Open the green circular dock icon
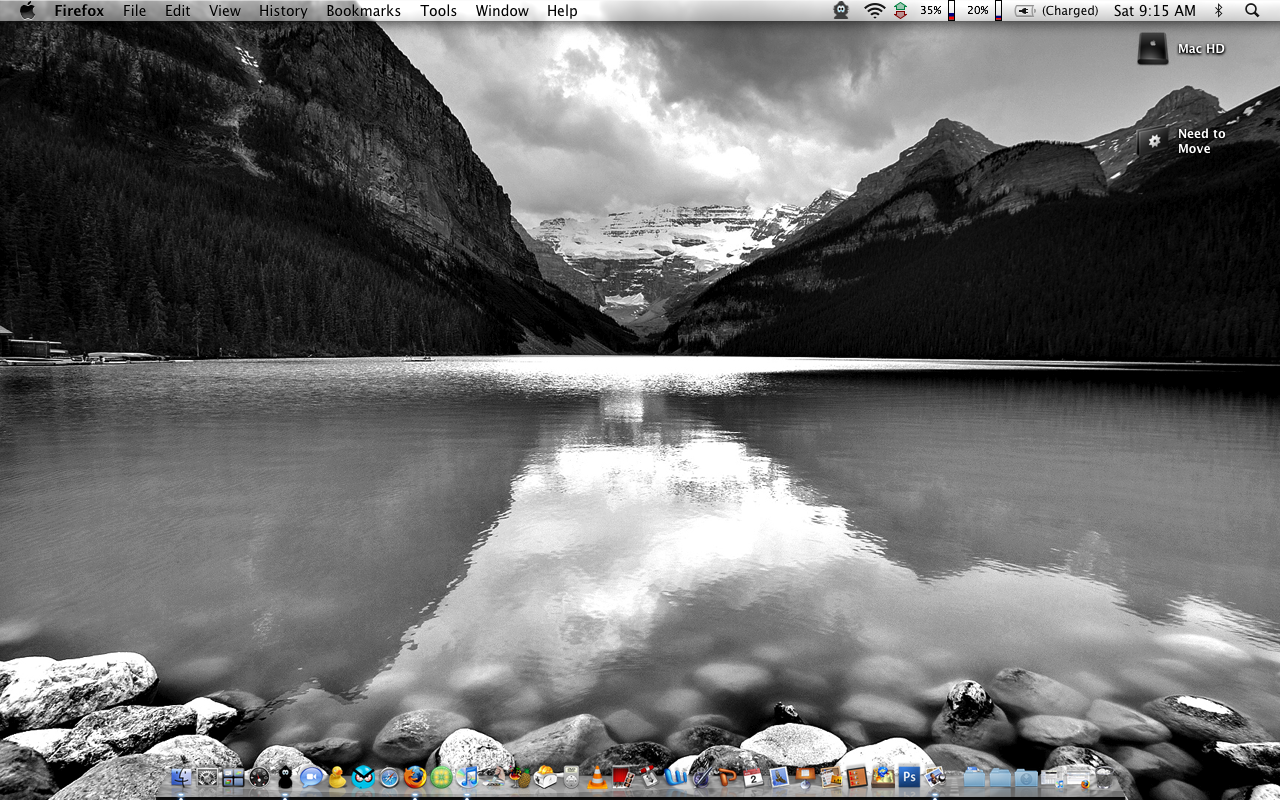 (x=441, y=777)
